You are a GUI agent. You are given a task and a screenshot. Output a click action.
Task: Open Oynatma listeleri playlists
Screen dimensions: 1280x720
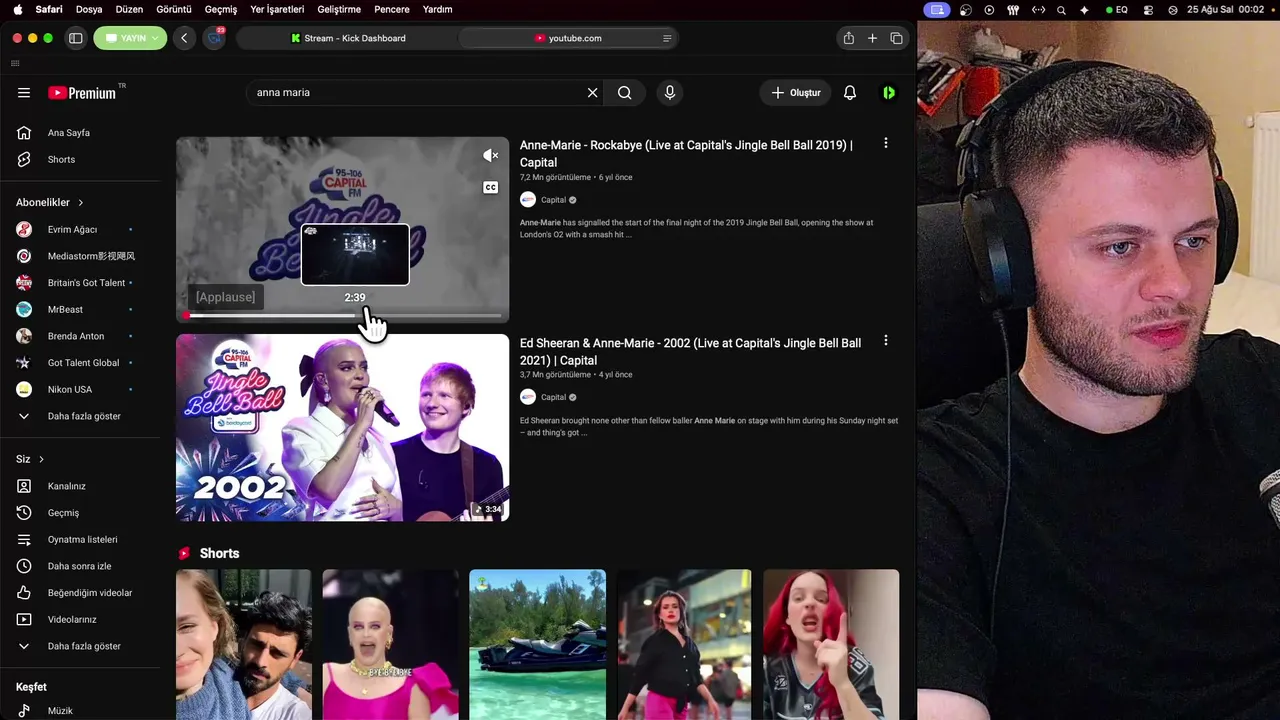(80, 540)
